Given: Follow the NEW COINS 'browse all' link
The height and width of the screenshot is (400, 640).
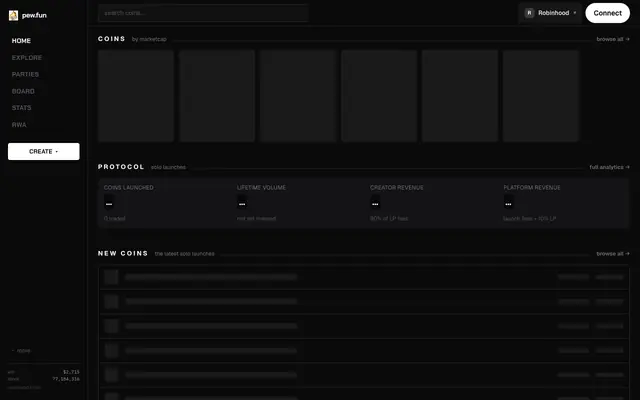Looking at the screenshot, I should [613, 253].
